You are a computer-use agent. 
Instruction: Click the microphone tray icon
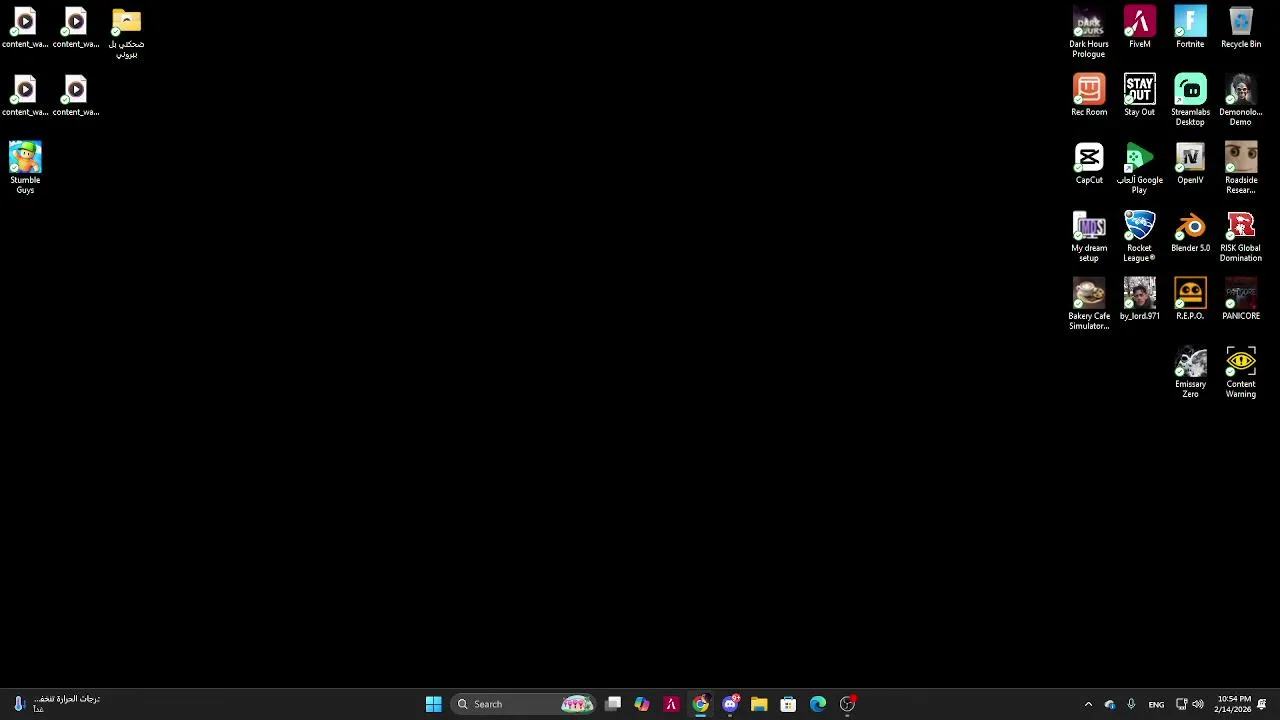click(x=1131, y=704)
